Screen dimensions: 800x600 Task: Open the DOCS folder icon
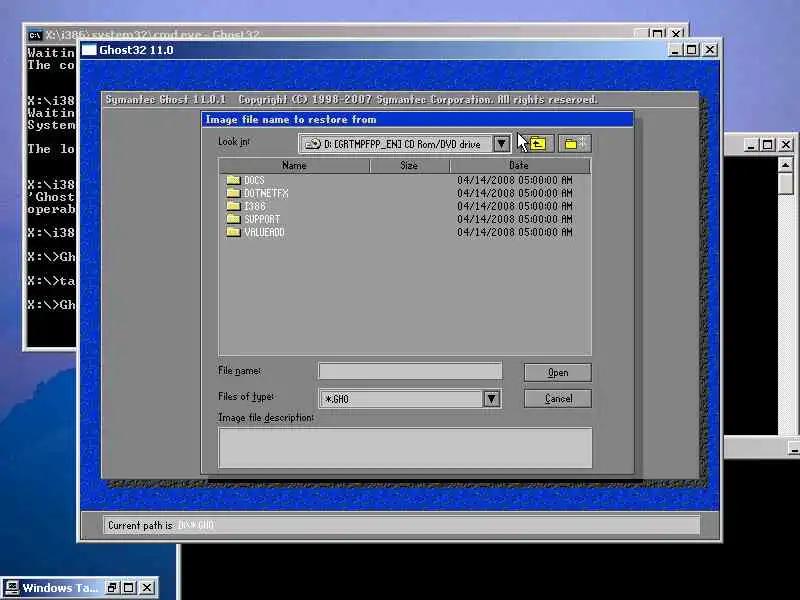click(x=233, y=180)
